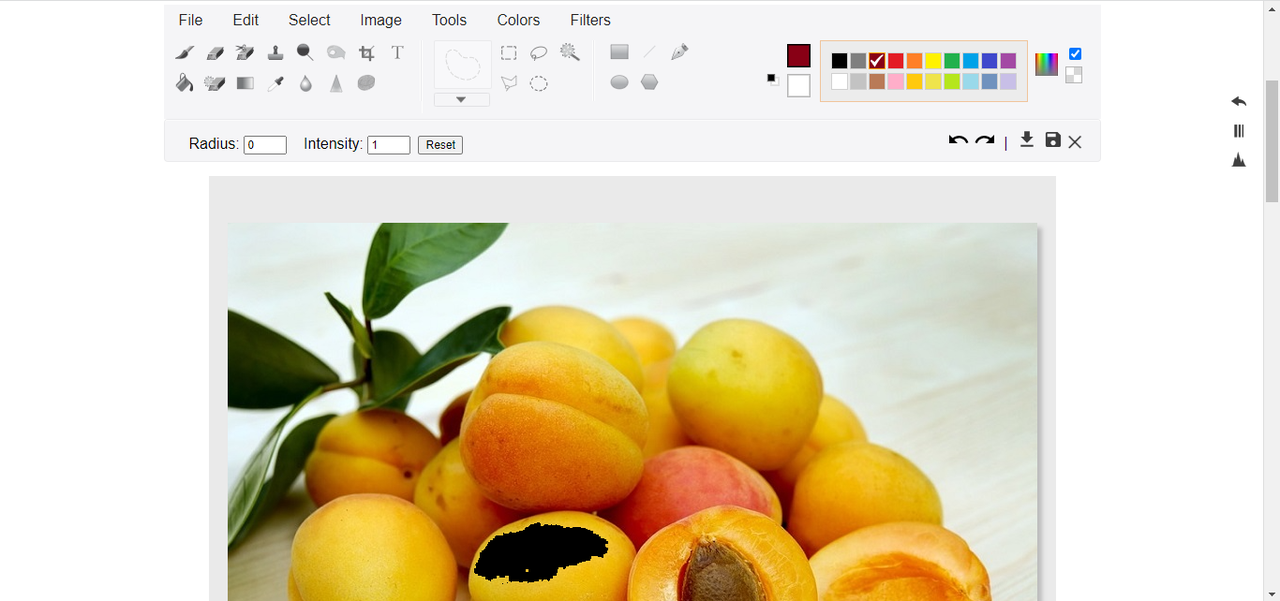Select the pen nib tool
Screen dimensions: 1280x601
click(x=680, y=52)
